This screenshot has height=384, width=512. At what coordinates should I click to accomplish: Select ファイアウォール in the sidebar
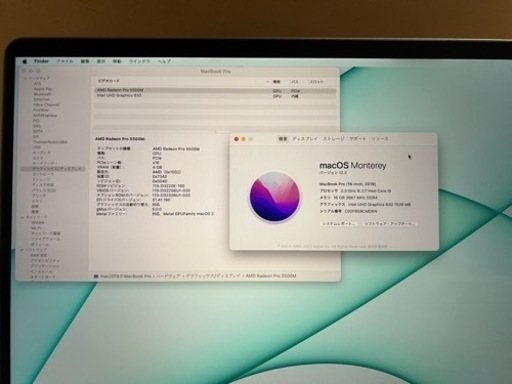click(x=45, y=239)
